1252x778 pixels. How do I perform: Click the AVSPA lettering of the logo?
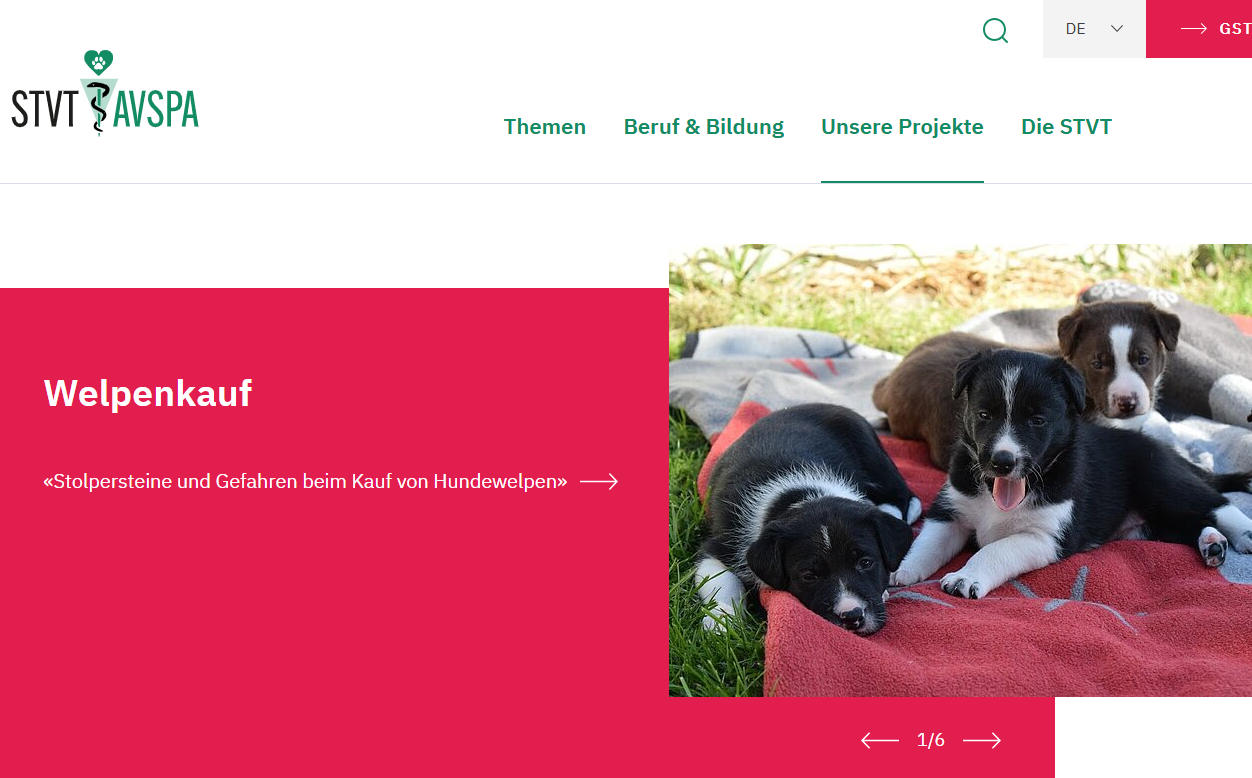point(157,108)
